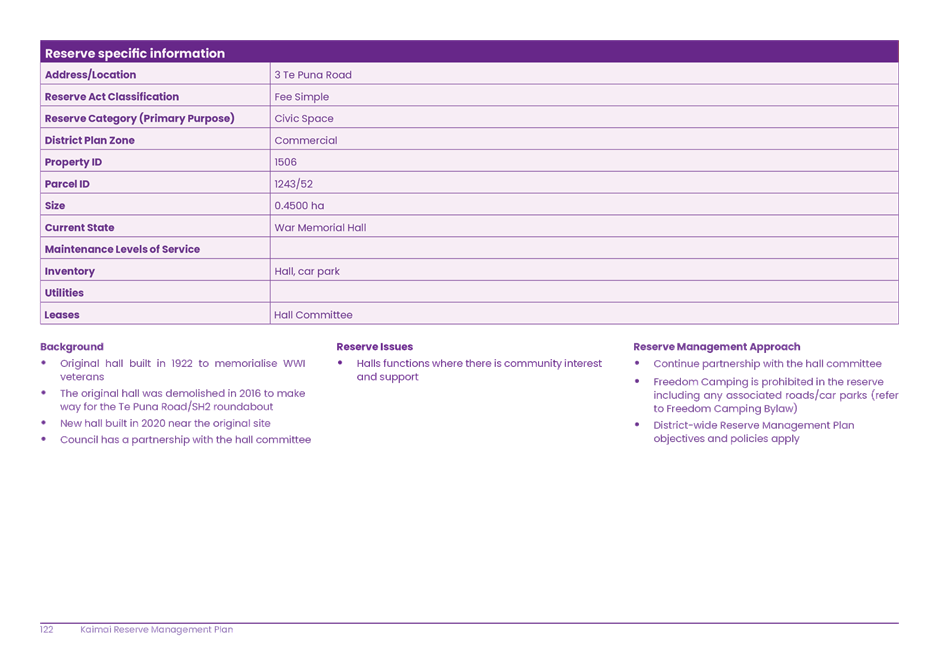939x664 pixels.
Task: Select the '3 Te Puna Road' address value
Action: pos(313,75)
